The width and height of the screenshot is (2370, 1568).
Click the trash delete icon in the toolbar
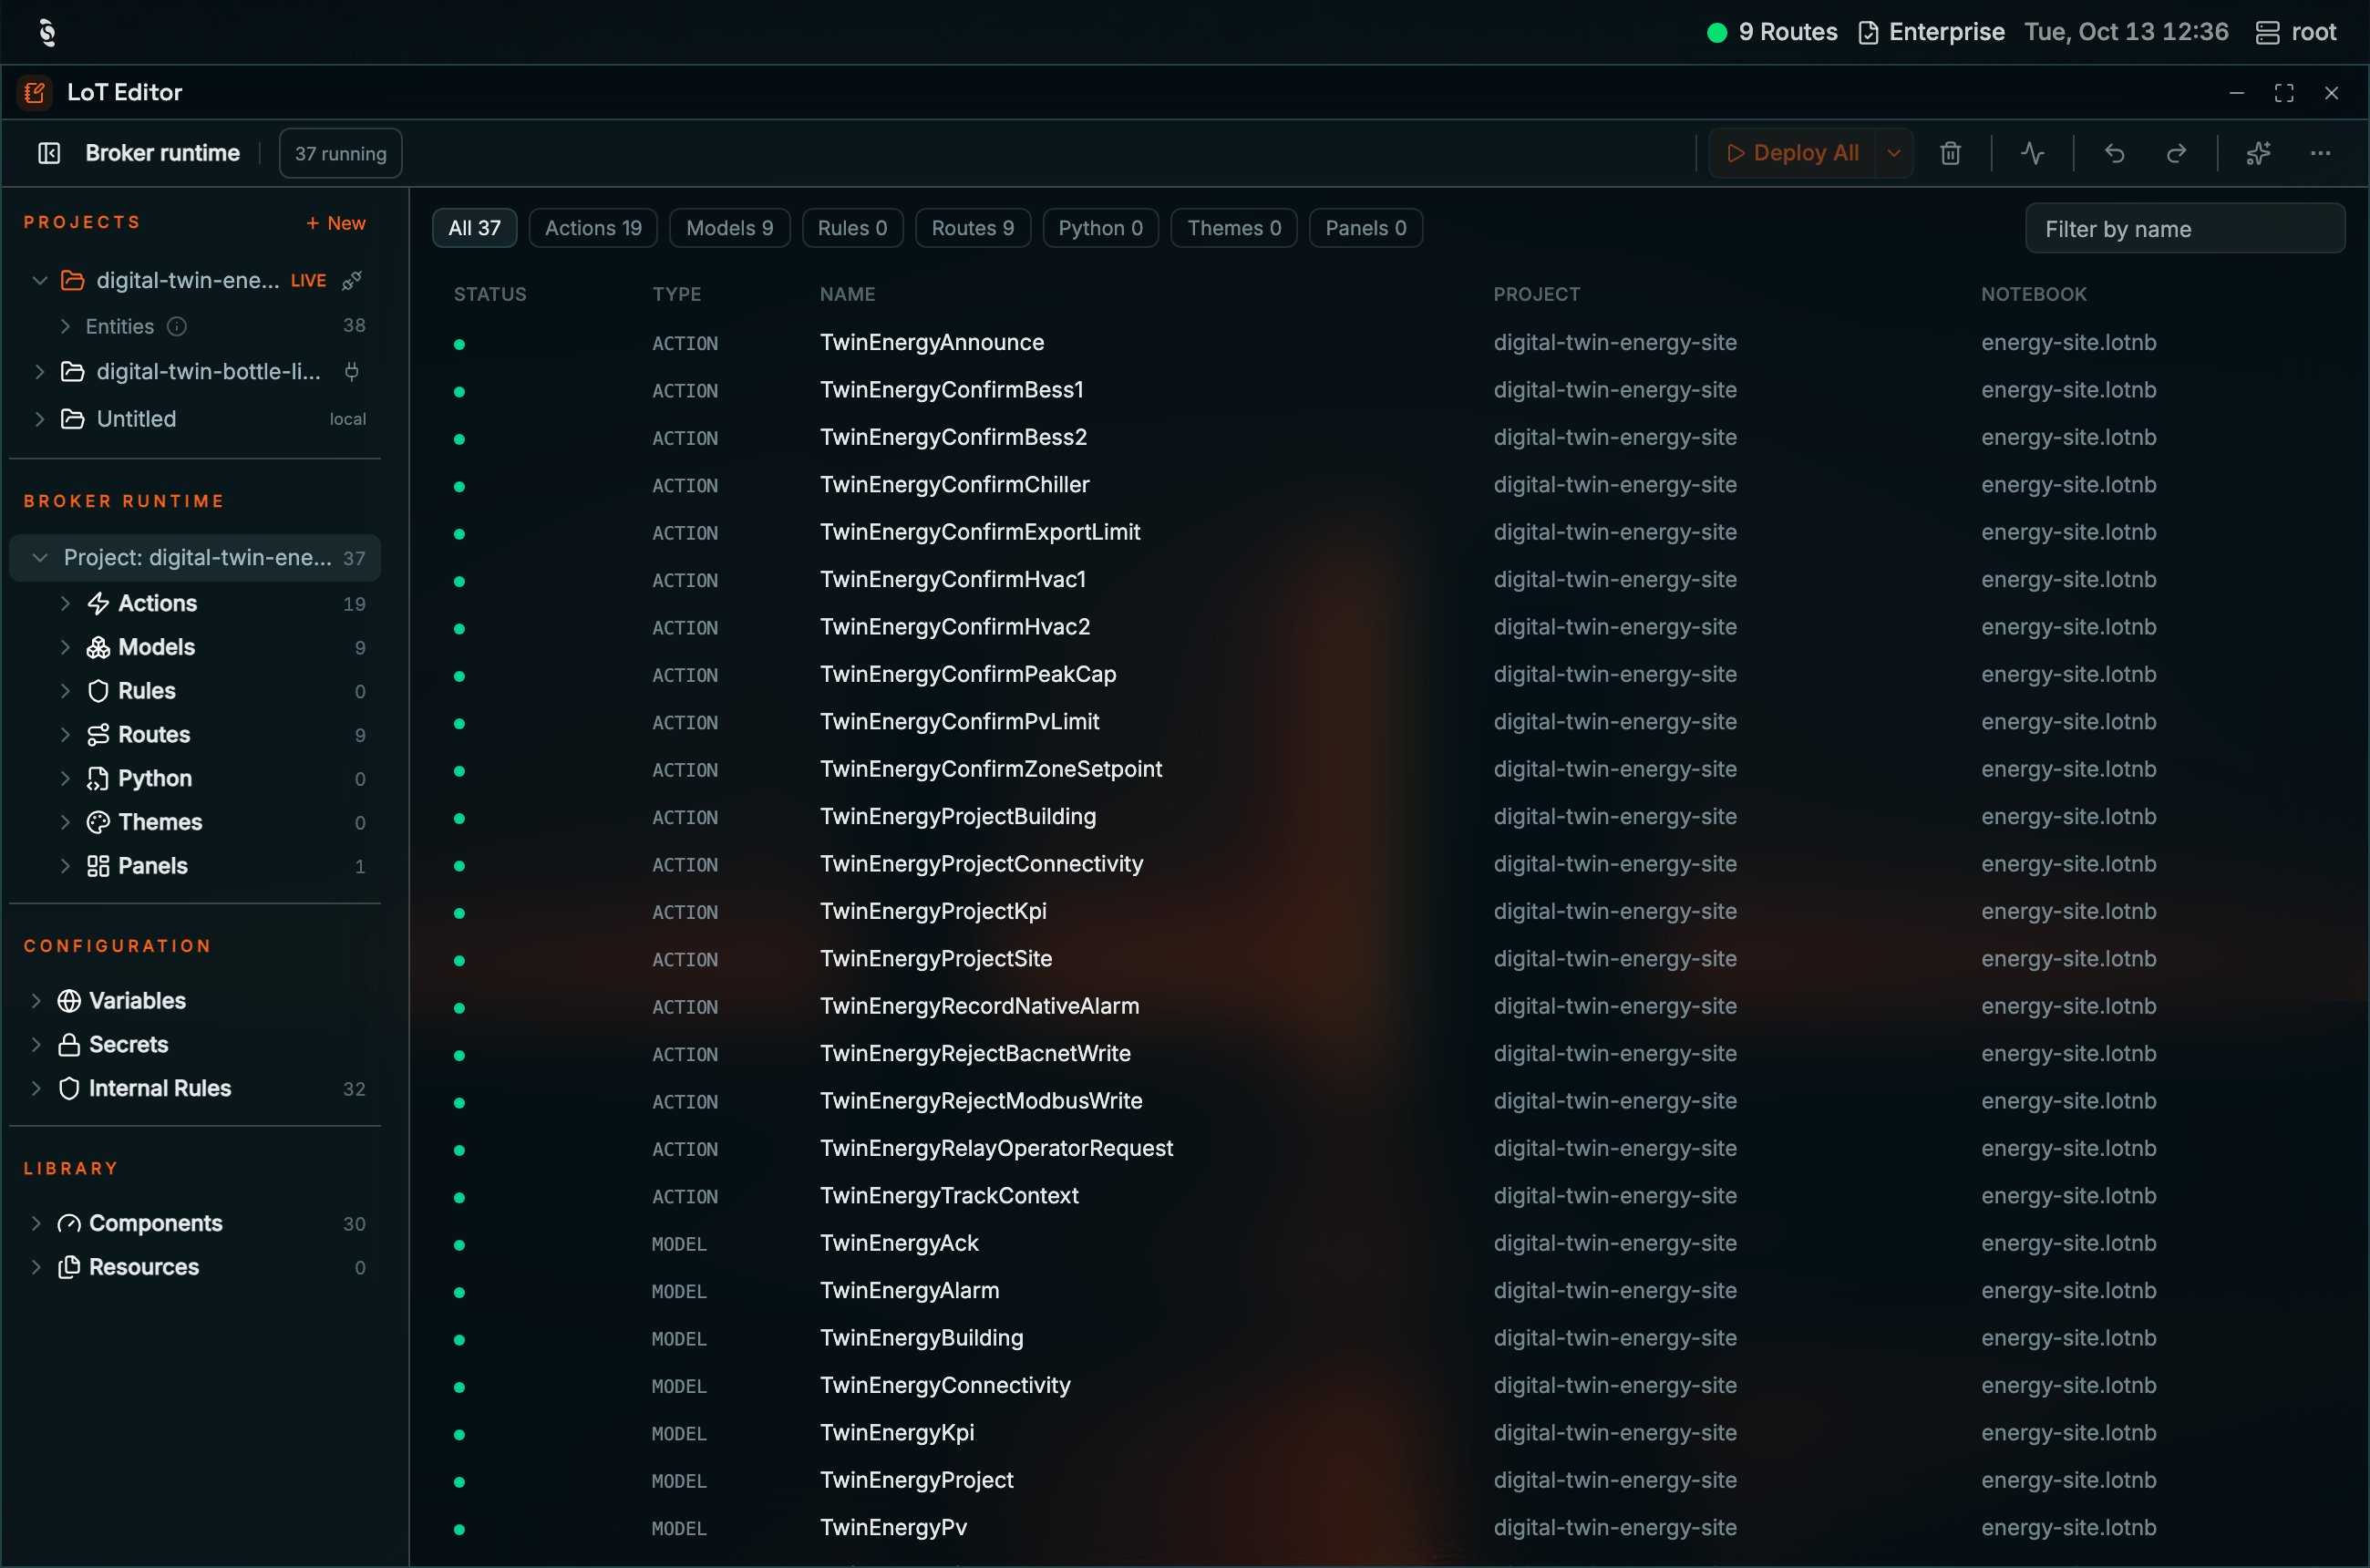coord(1950,153)
